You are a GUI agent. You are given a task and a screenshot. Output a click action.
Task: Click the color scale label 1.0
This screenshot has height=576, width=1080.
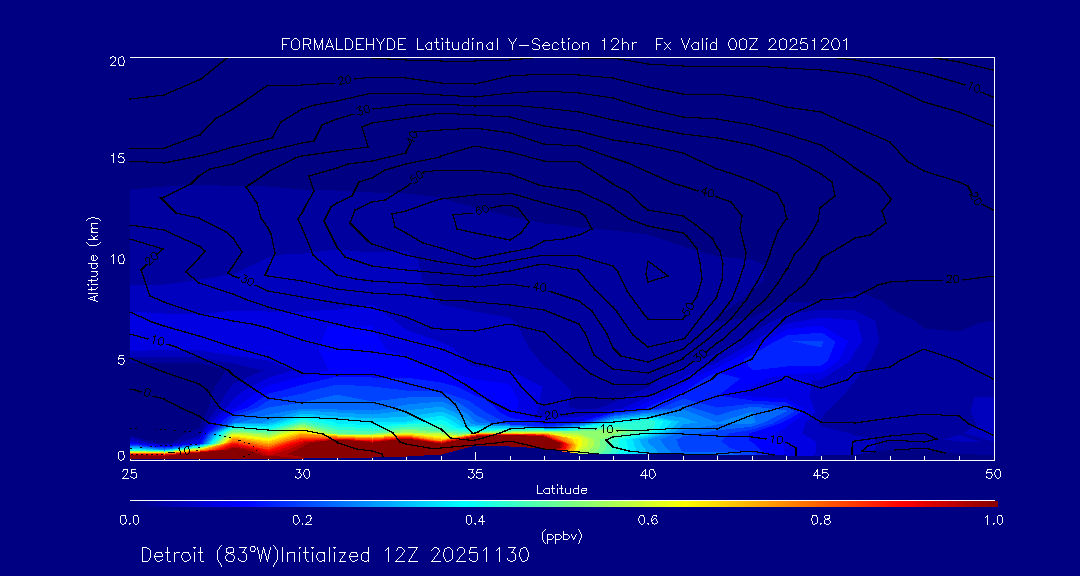tap(993, 520)
